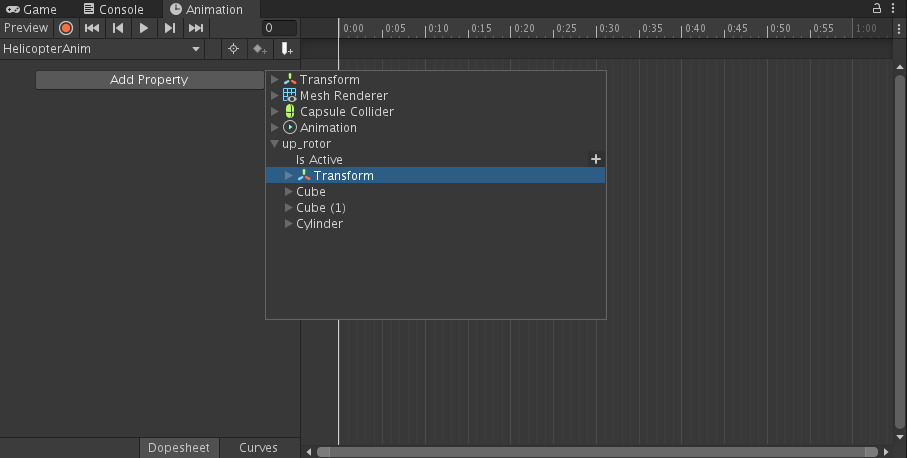Play the animation clip
The width and height of the screenshot is (907, 458).
[144, 28]
